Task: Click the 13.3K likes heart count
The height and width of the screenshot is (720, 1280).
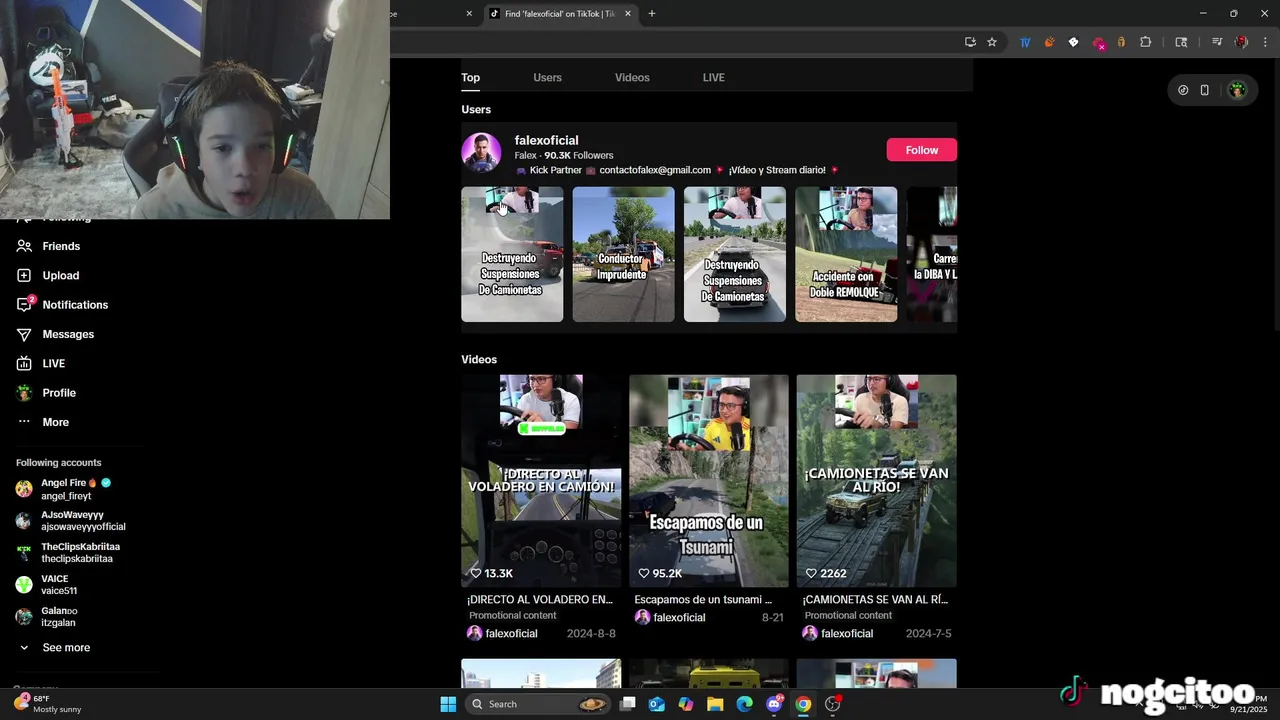Action: (492, 574)
